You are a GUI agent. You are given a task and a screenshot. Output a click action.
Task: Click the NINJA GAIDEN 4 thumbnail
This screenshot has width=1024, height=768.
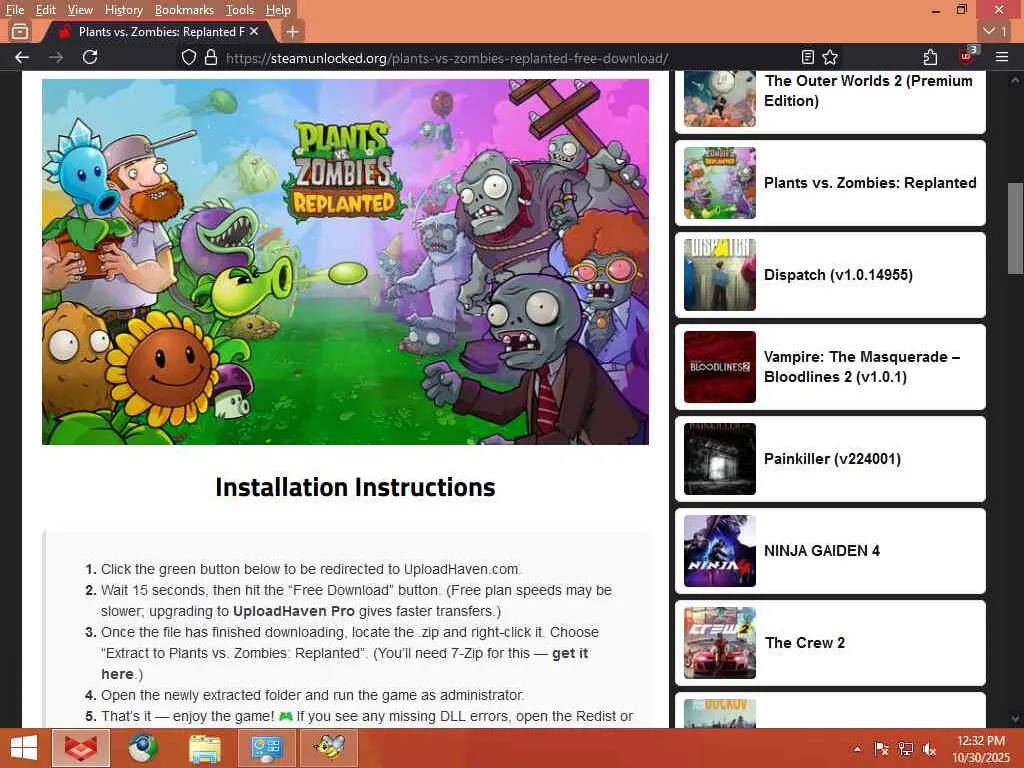(x=720, y=551)
